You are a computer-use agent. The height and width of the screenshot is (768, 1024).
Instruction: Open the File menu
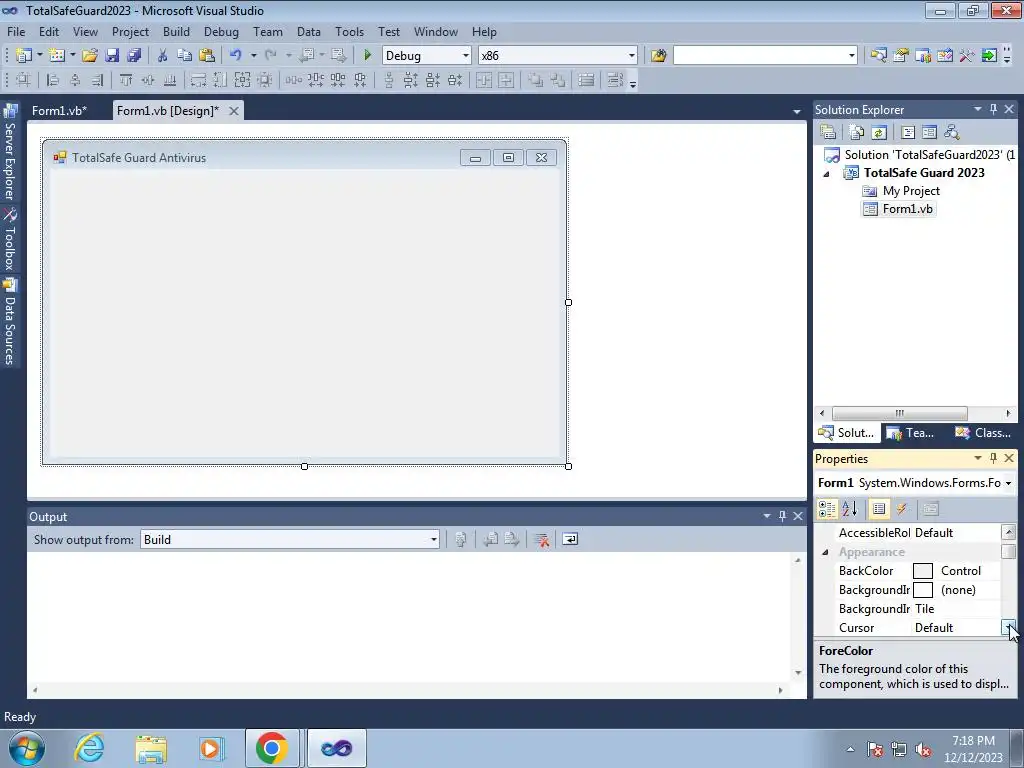[16, 31]
